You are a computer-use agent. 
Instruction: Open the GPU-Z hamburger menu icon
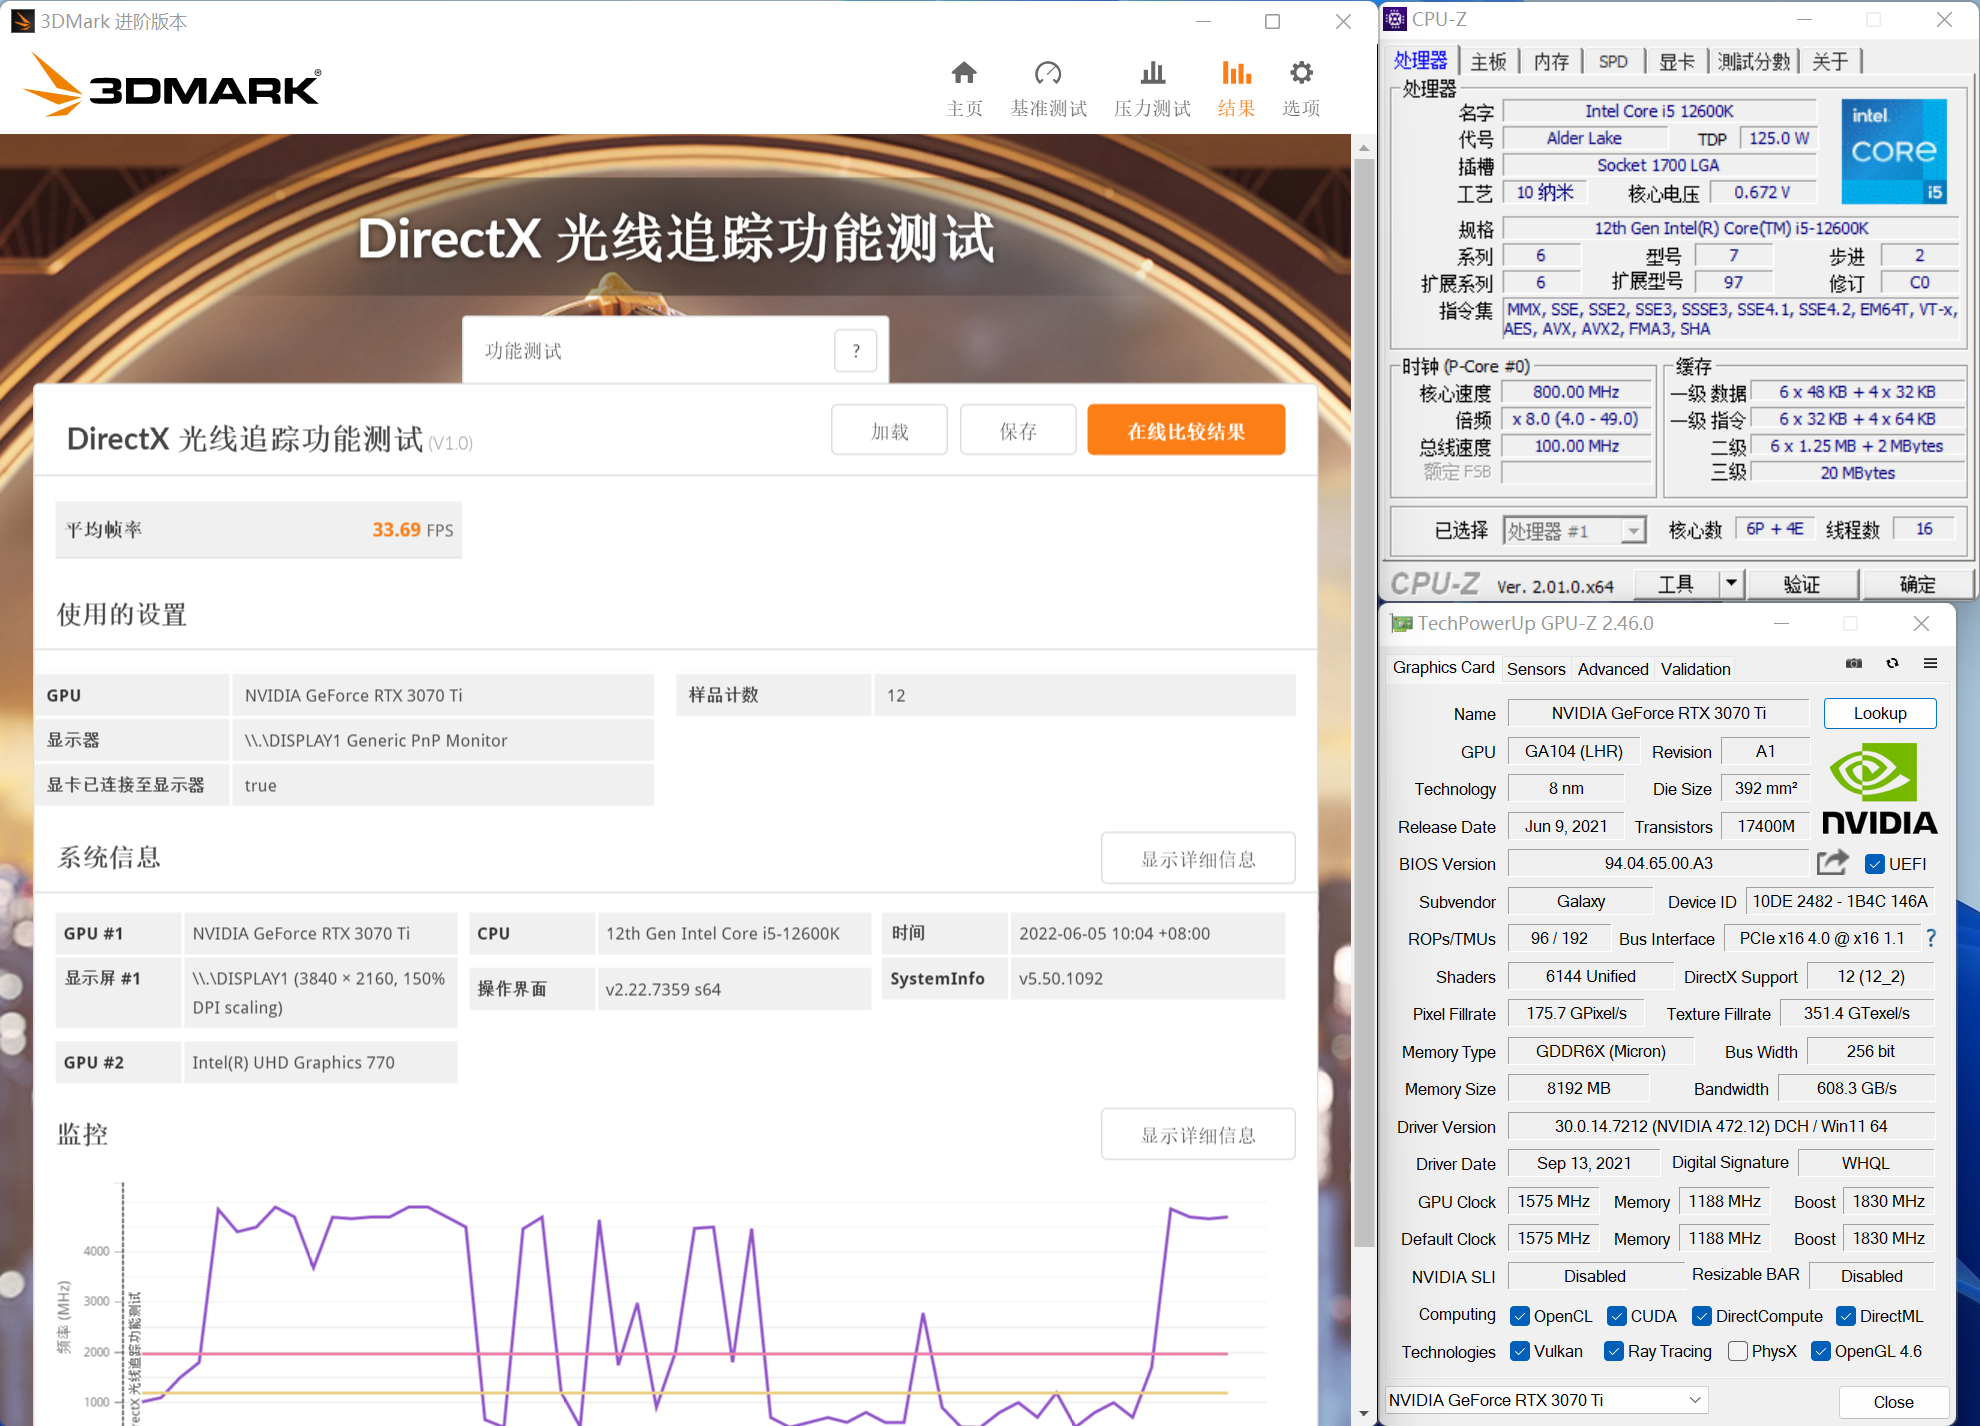point(1930,663)
